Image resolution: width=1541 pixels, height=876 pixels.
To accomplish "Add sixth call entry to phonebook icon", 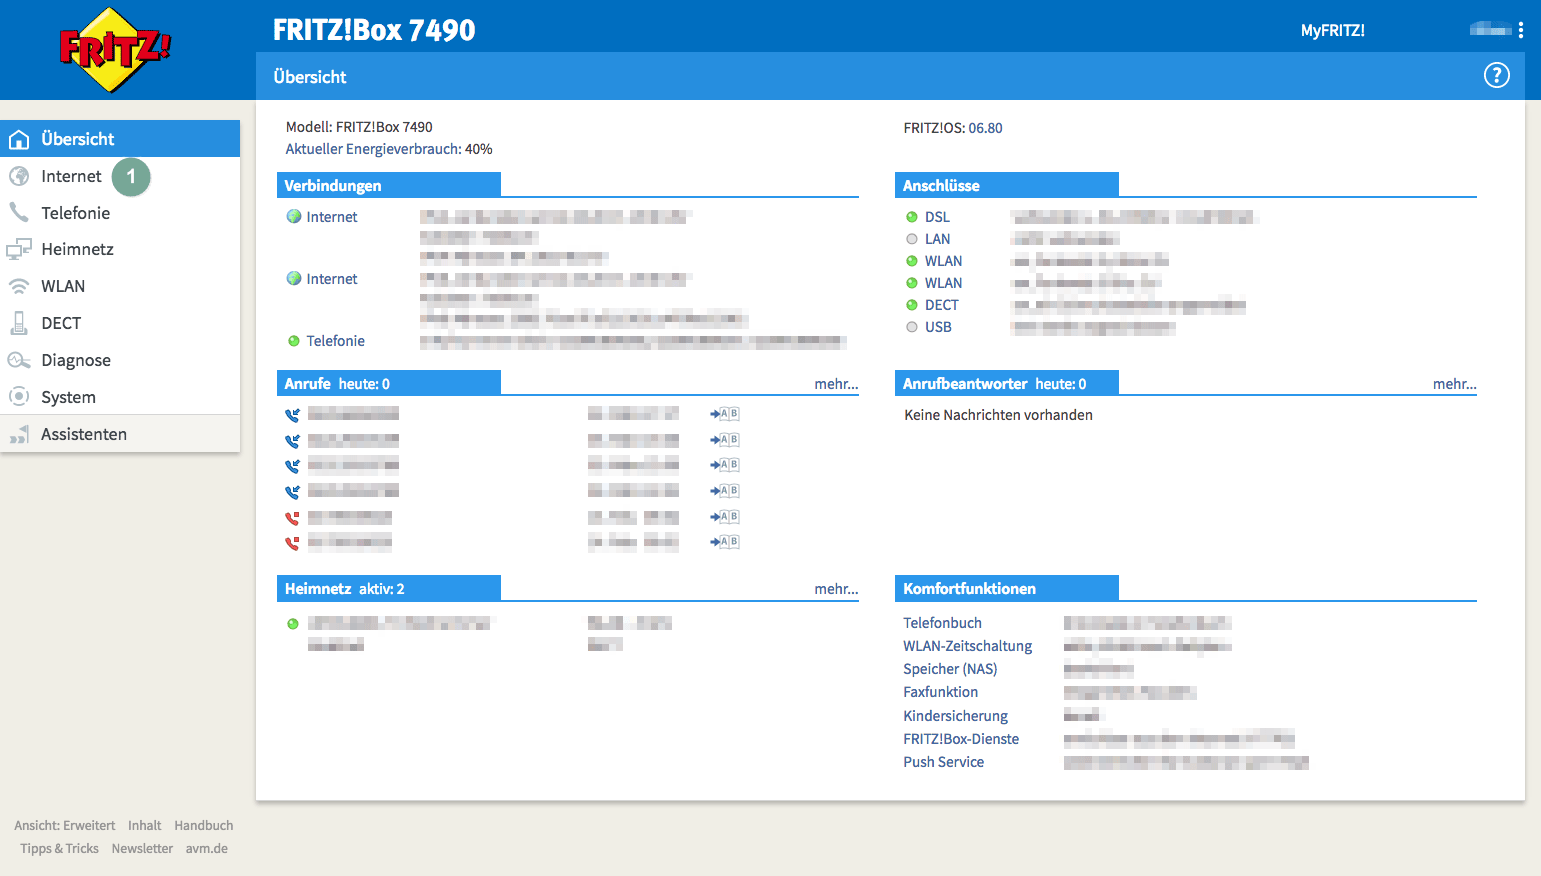I will 724,542.
